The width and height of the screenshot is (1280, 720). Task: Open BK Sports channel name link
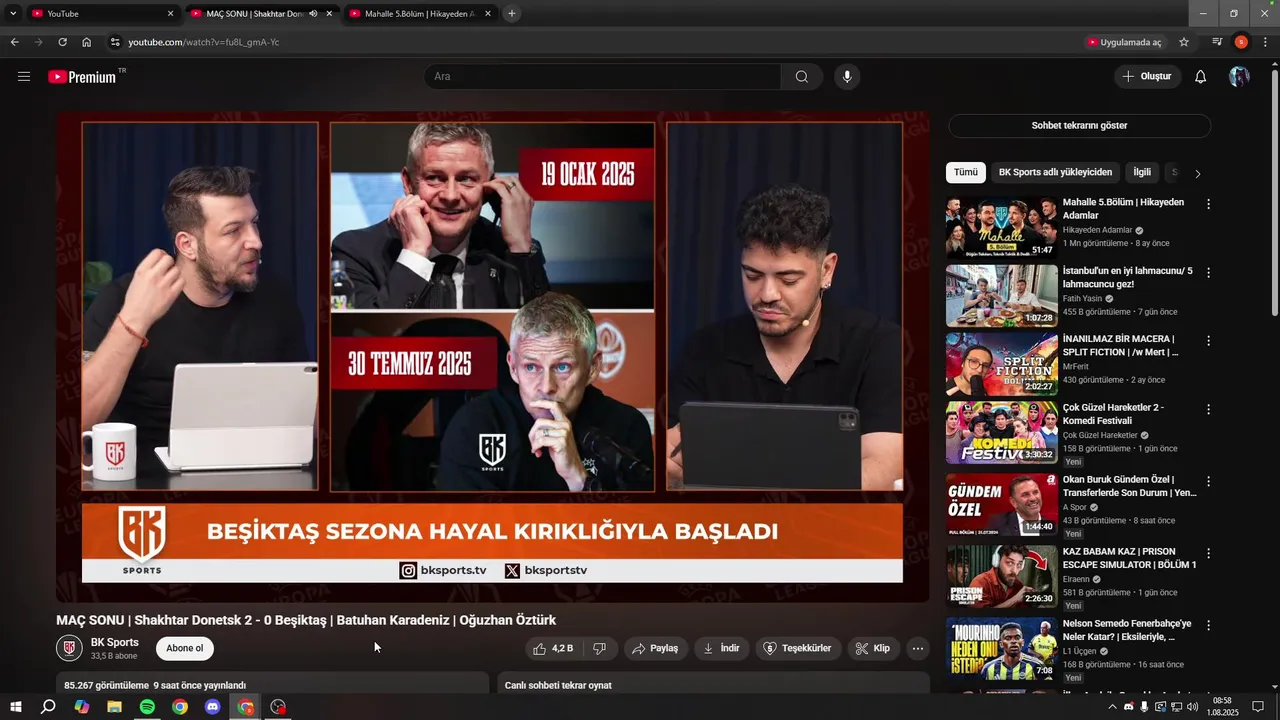click(115, 642)
